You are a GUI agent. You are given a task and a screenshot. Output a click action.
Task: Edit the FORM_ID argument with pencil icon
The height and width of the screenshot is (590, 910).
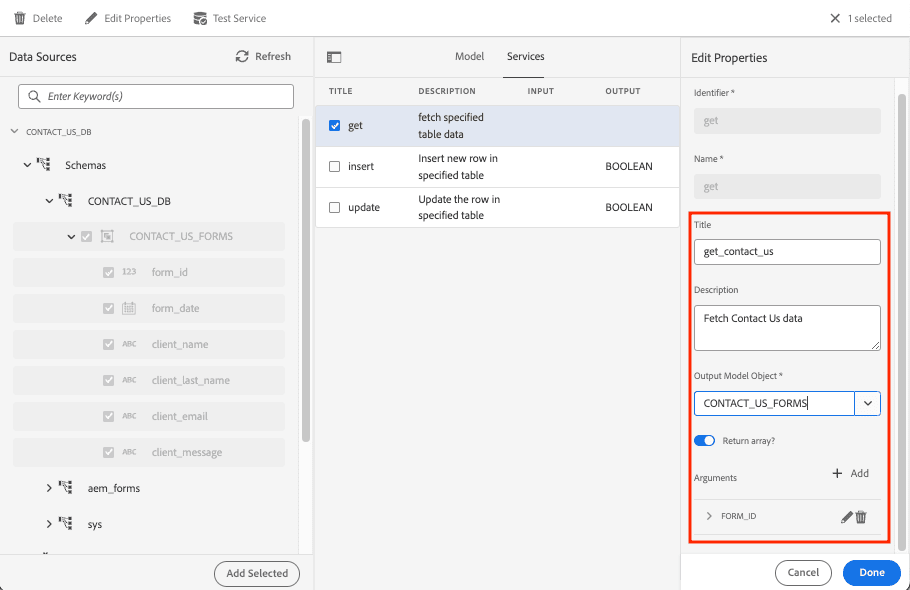(x=847, y=517)
